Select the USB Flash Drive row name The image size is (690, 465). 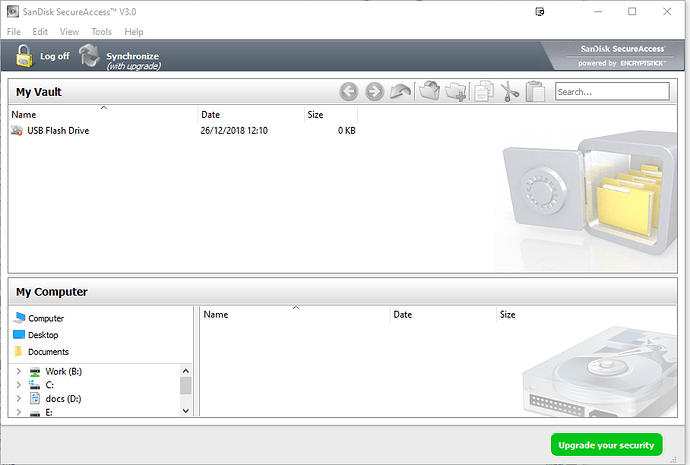pos(58,131)
